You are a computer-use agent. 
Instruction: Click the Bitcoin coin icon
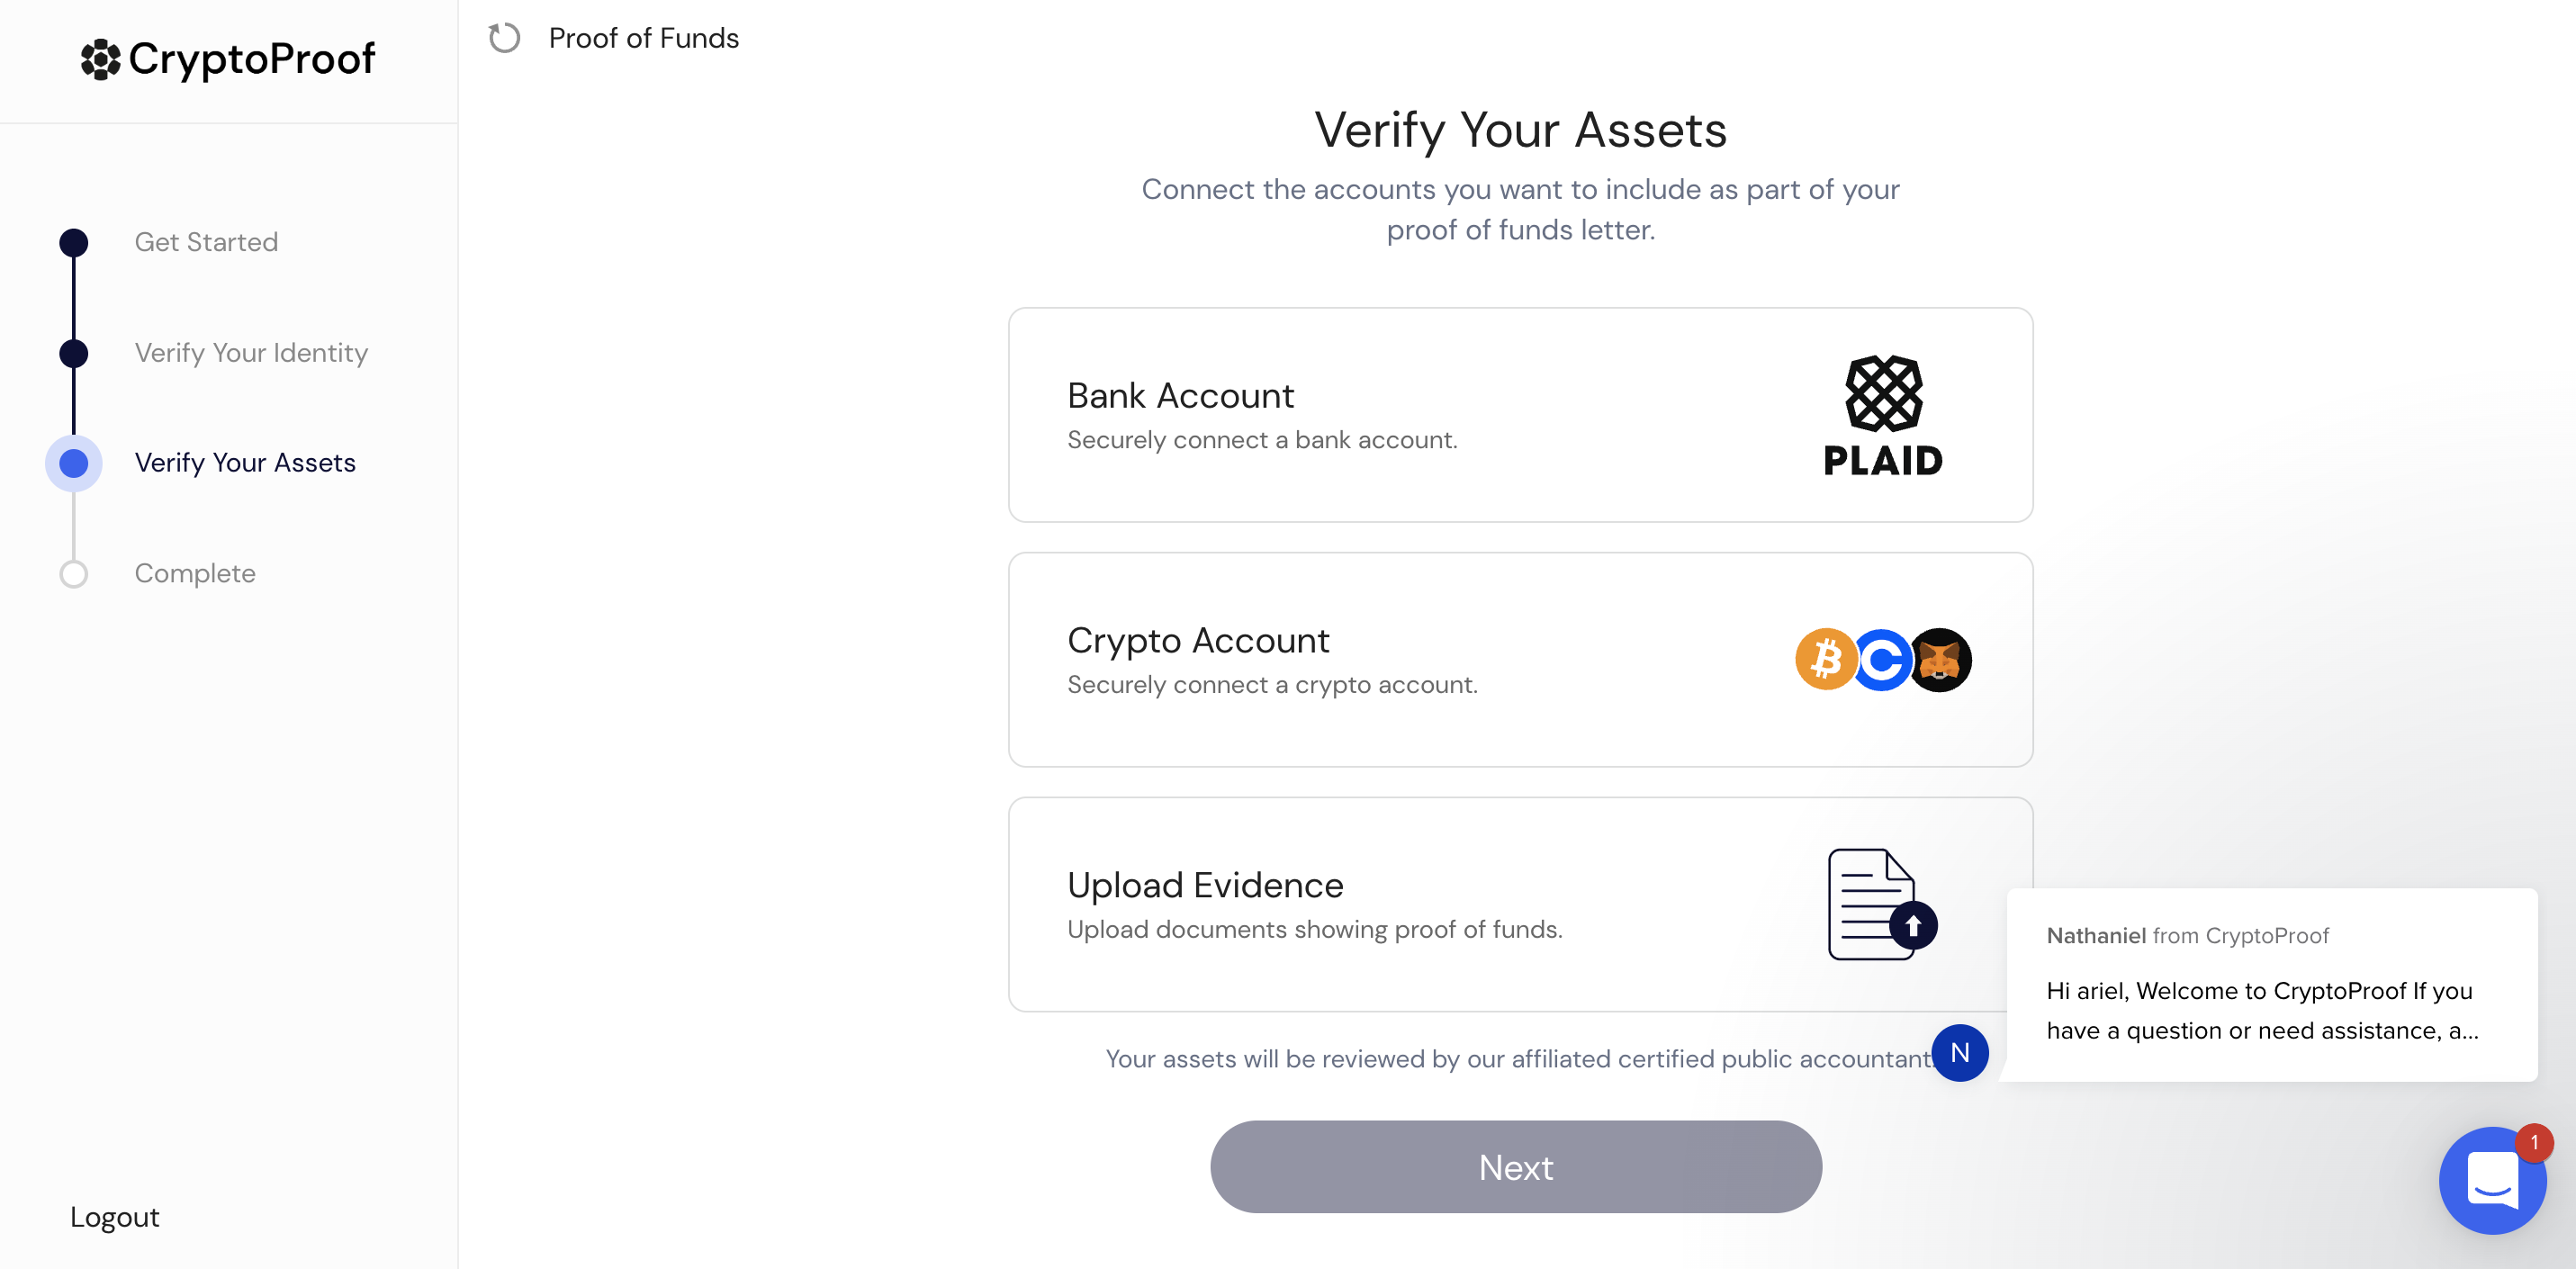point(1825,659)
